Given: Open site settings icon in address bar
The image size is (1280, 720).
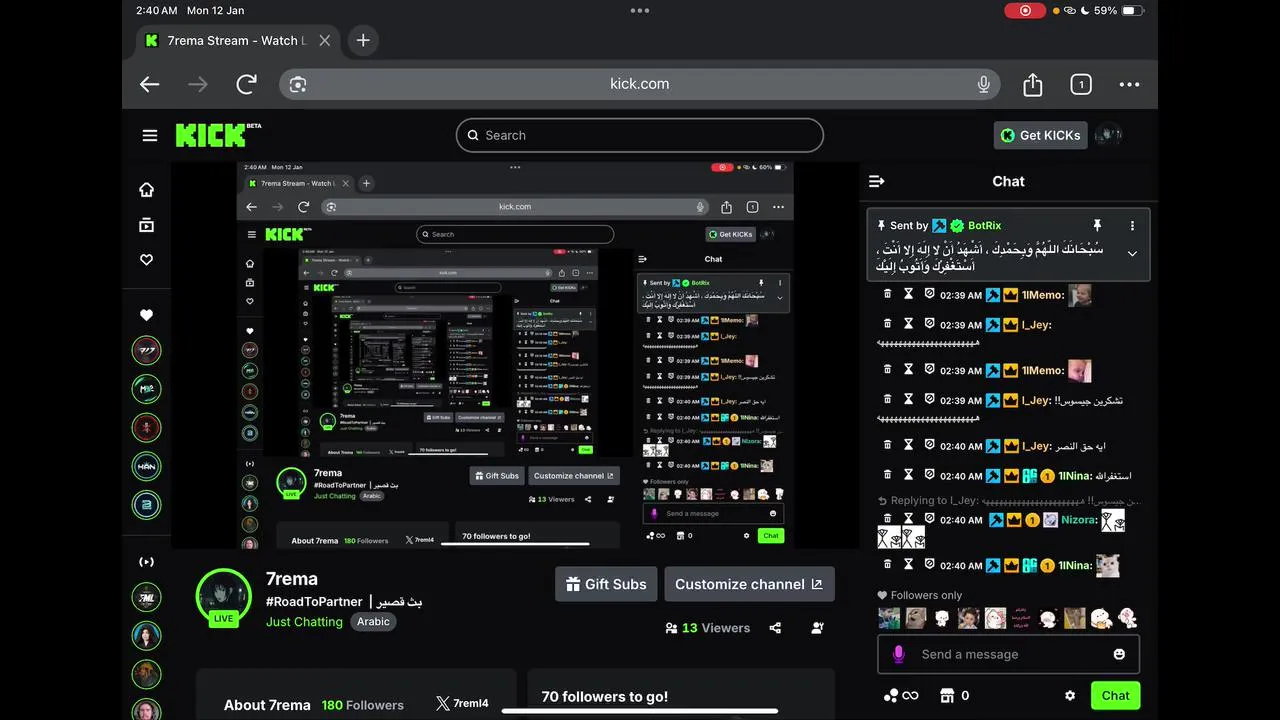Looking at the screenshot, I should pyautogui.click(x=297, y=85).
